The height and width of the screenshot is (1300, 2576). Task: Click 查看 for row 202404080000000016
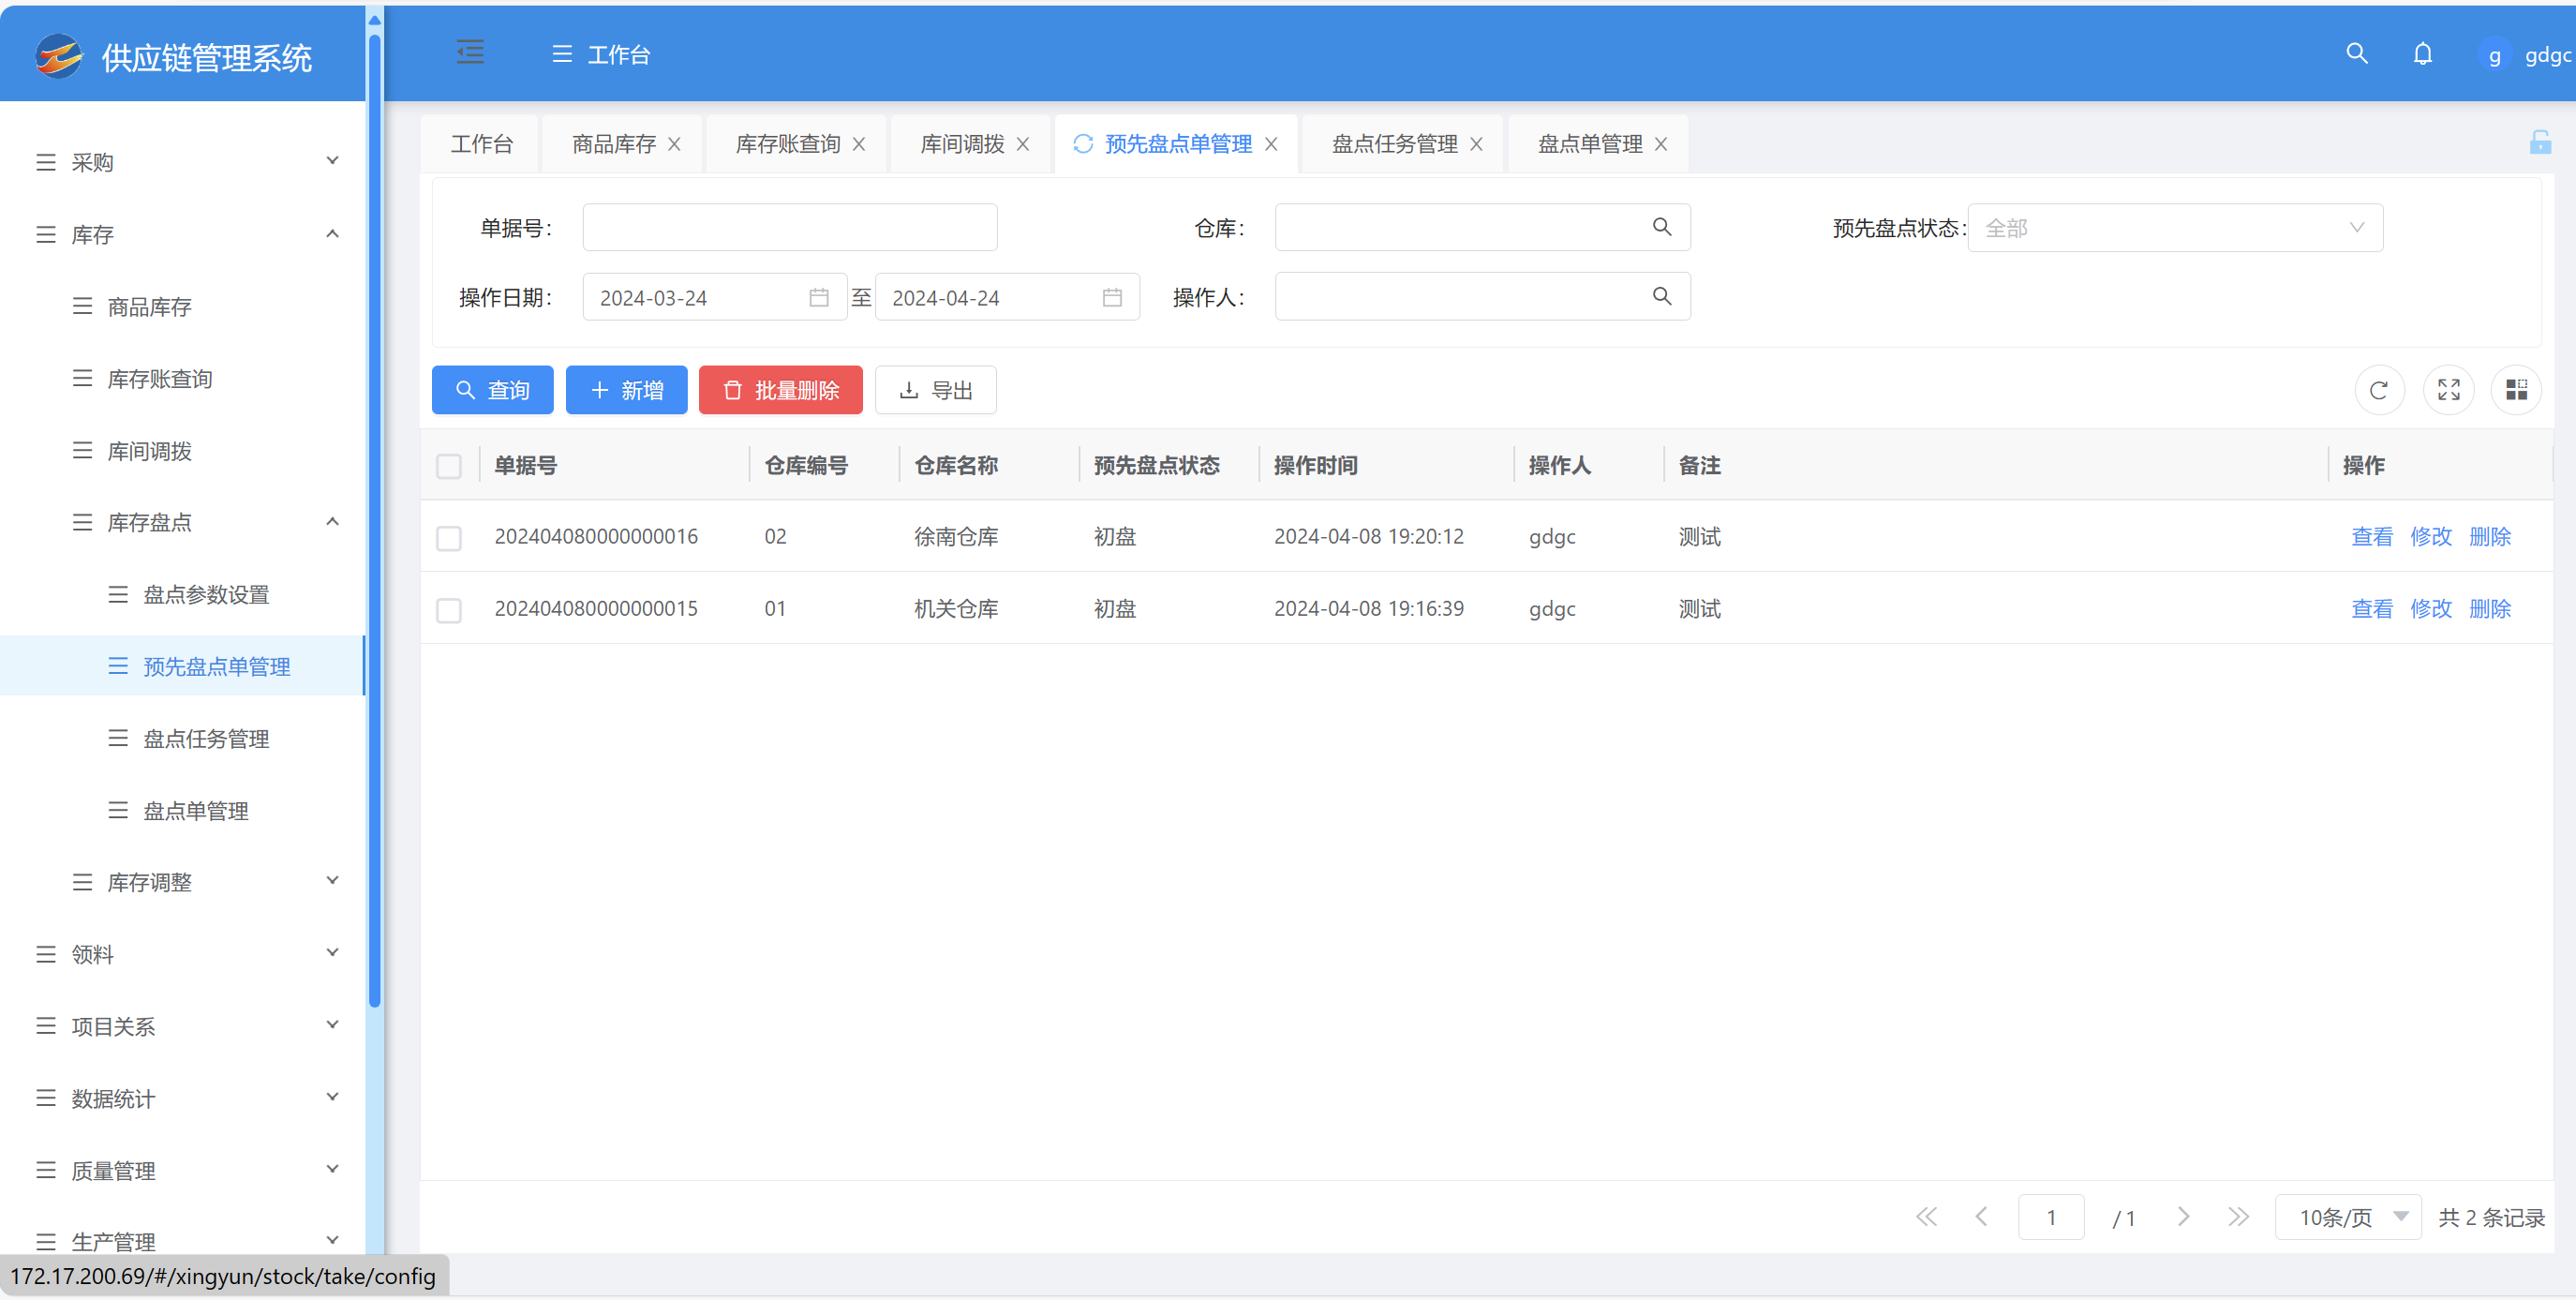(2371, 537)
